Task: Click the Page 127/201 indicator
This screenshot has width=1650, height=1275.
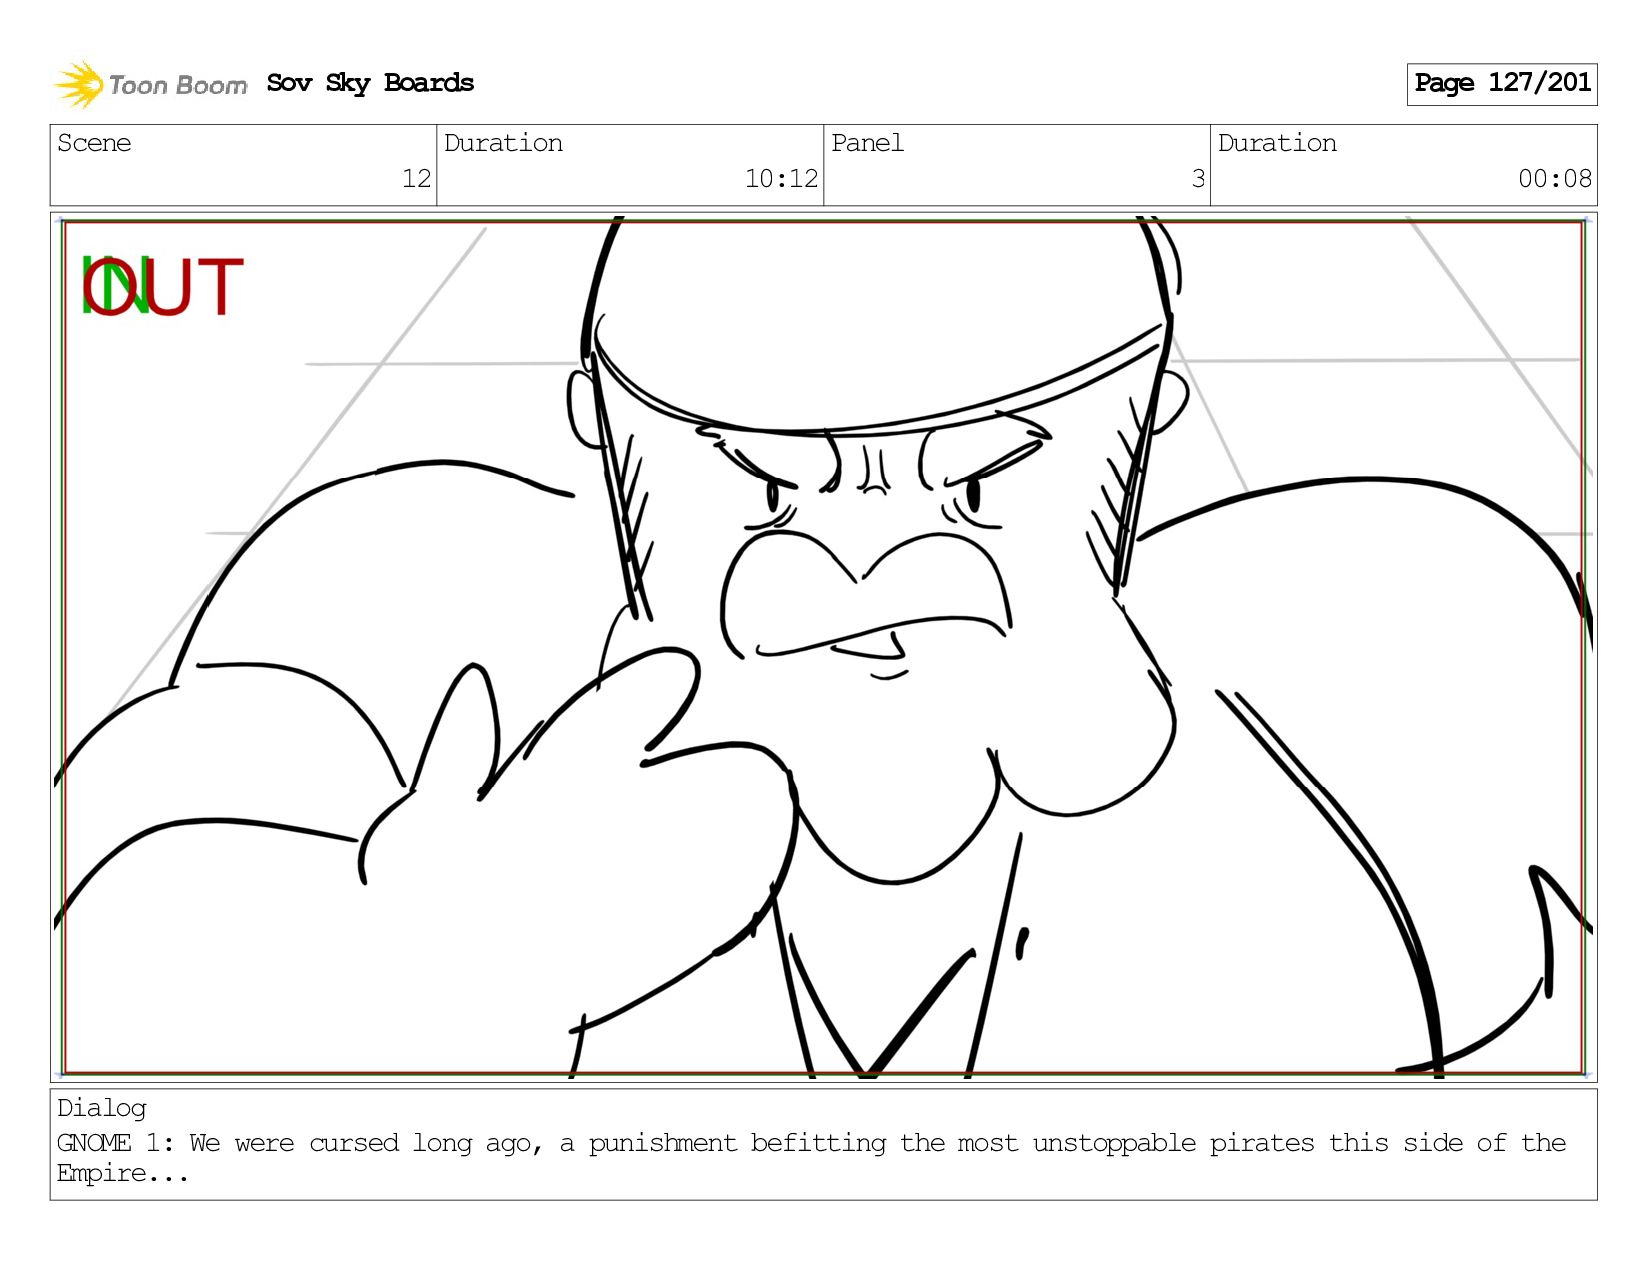Action: (1502, 84)
